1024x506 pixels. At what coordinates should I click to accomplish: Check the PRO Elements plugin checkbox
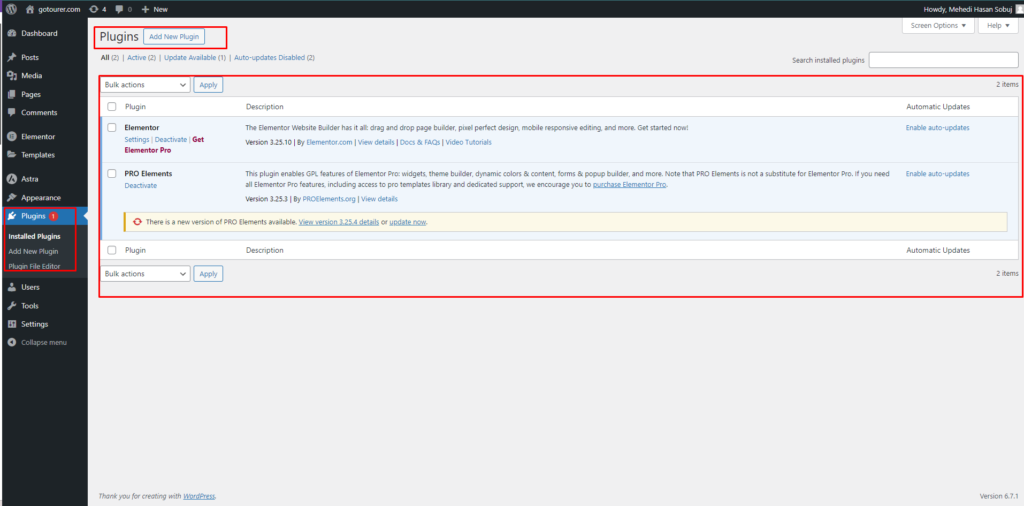[112, 174]
